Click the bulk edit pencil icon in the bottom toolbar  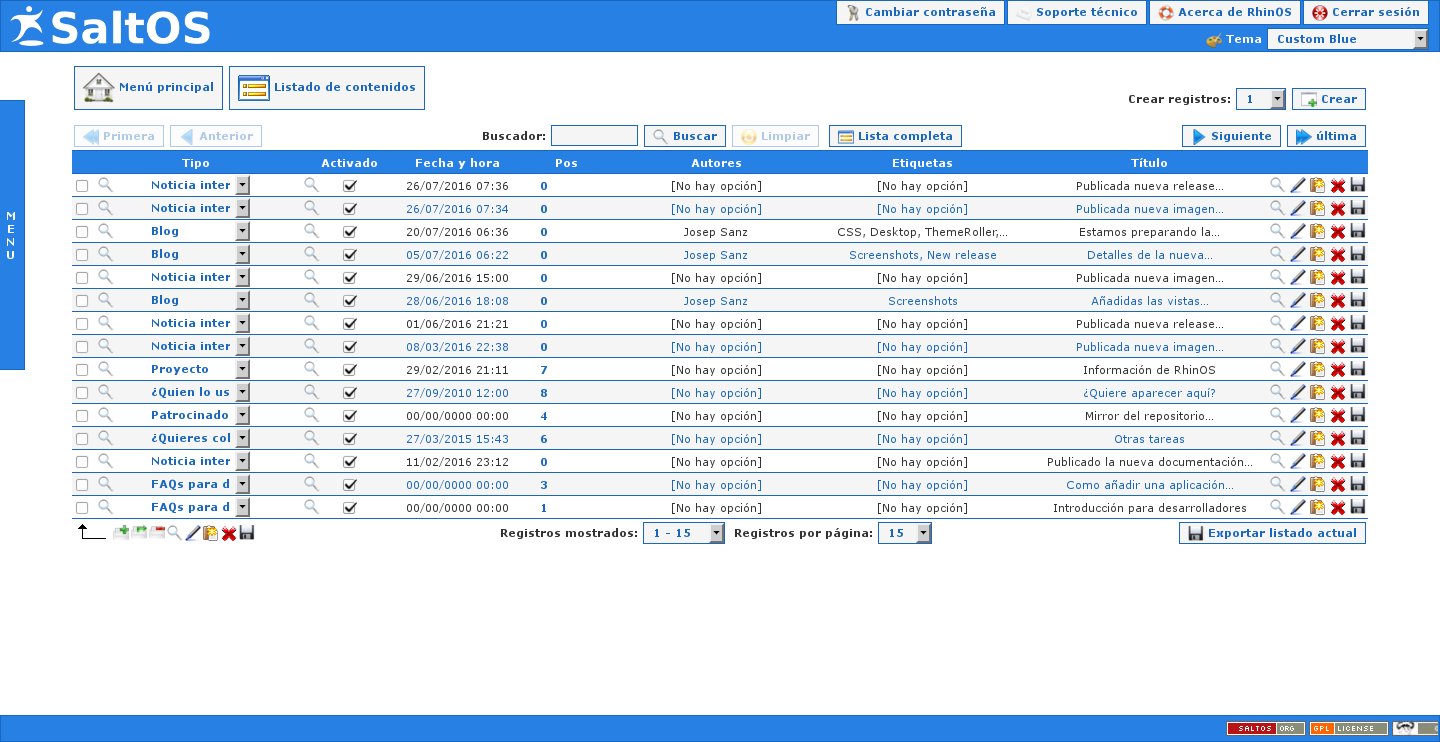tap(192, 533)
